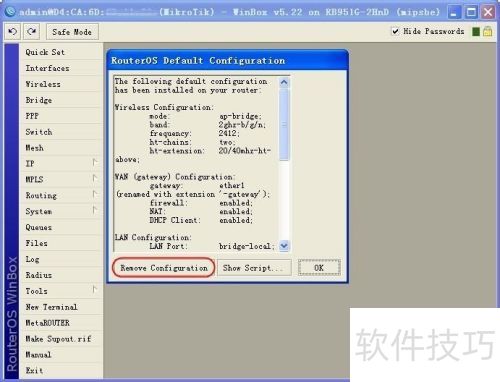
Task: Click the 'LAN Configuration:' text
Action: 153,237
